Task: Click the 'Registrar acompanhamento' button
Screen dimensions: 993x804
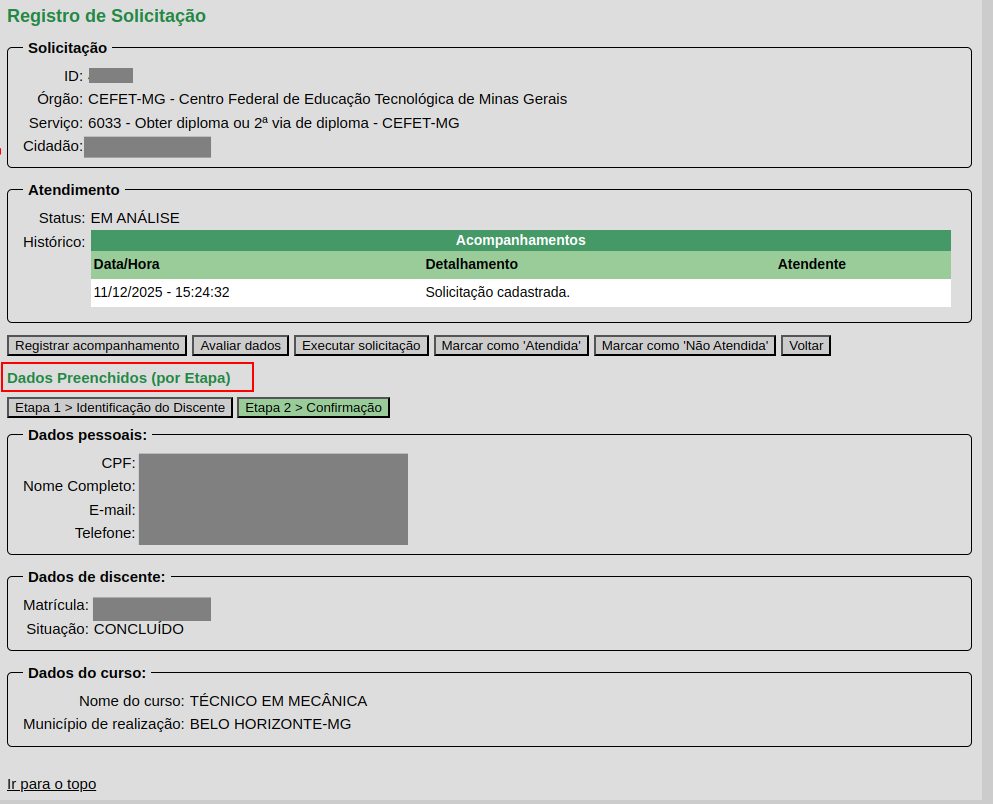Action: click(x=97, y=345)
